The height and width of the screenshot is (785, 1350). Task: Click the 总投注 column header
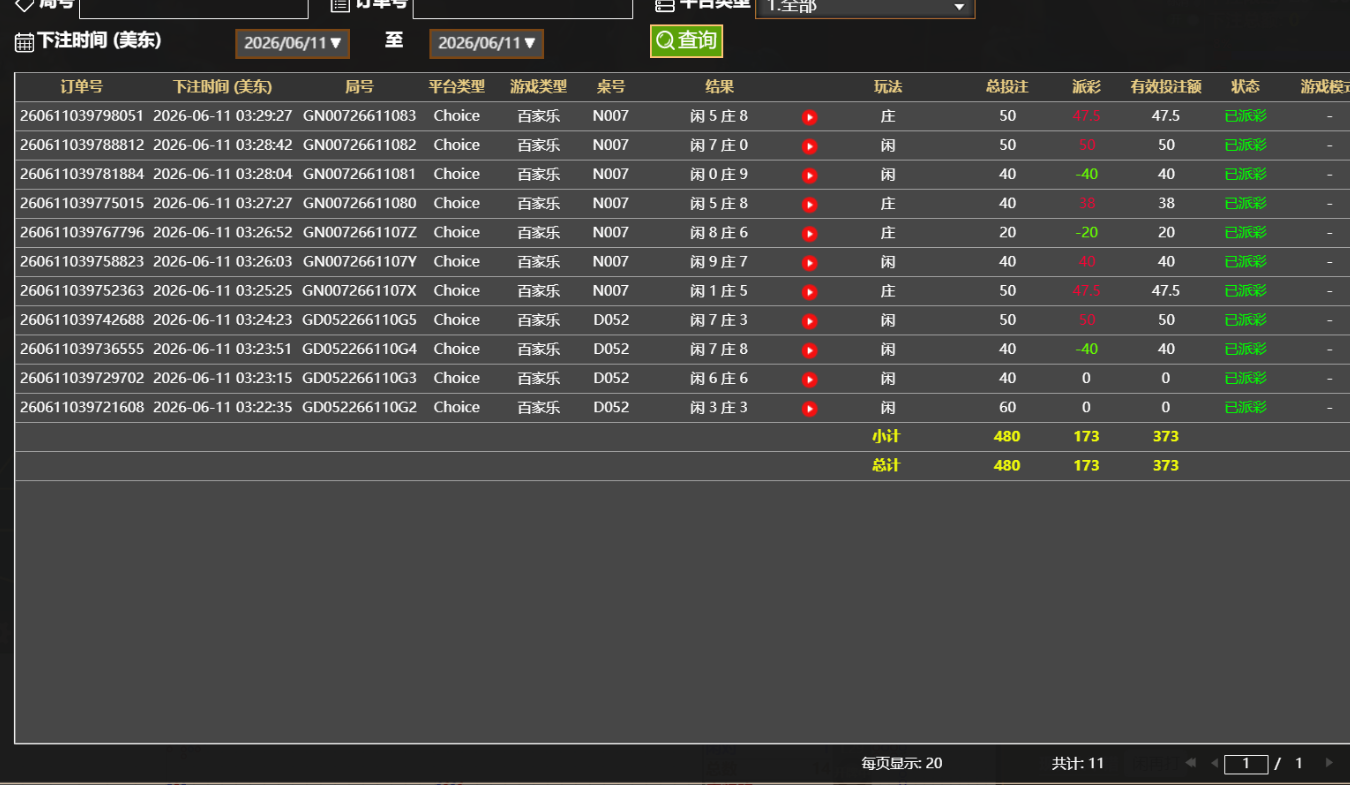[1007, 87]
